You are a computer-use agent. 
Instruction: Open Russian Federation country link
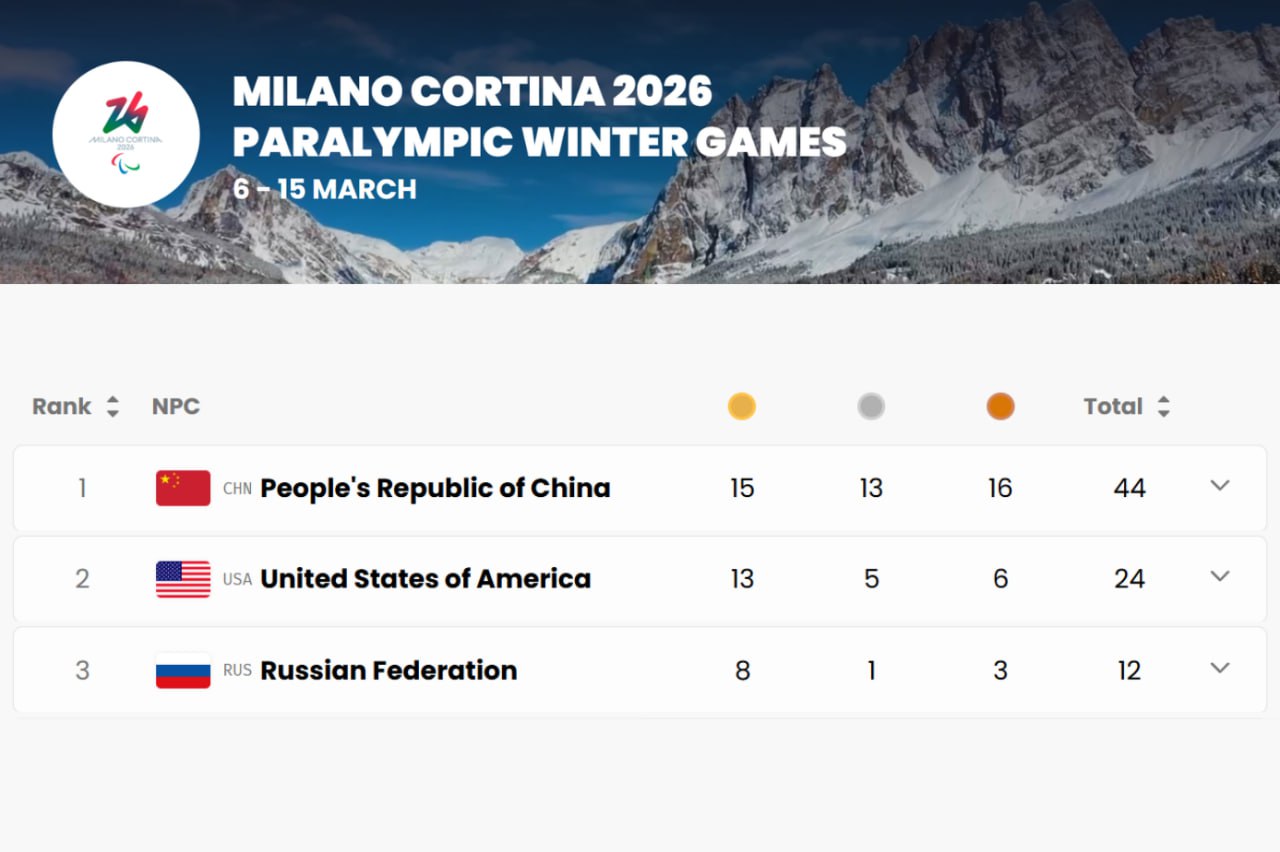pyautogui.click(x=388, y=670)
